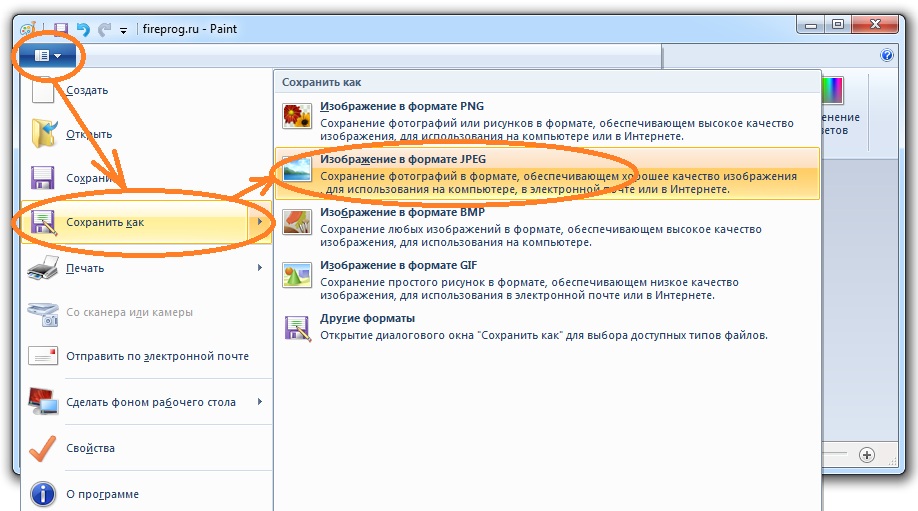918x511 pixels.
Task: Click the edit colors rainbow swatch
Action: click(x=832, y=91)
